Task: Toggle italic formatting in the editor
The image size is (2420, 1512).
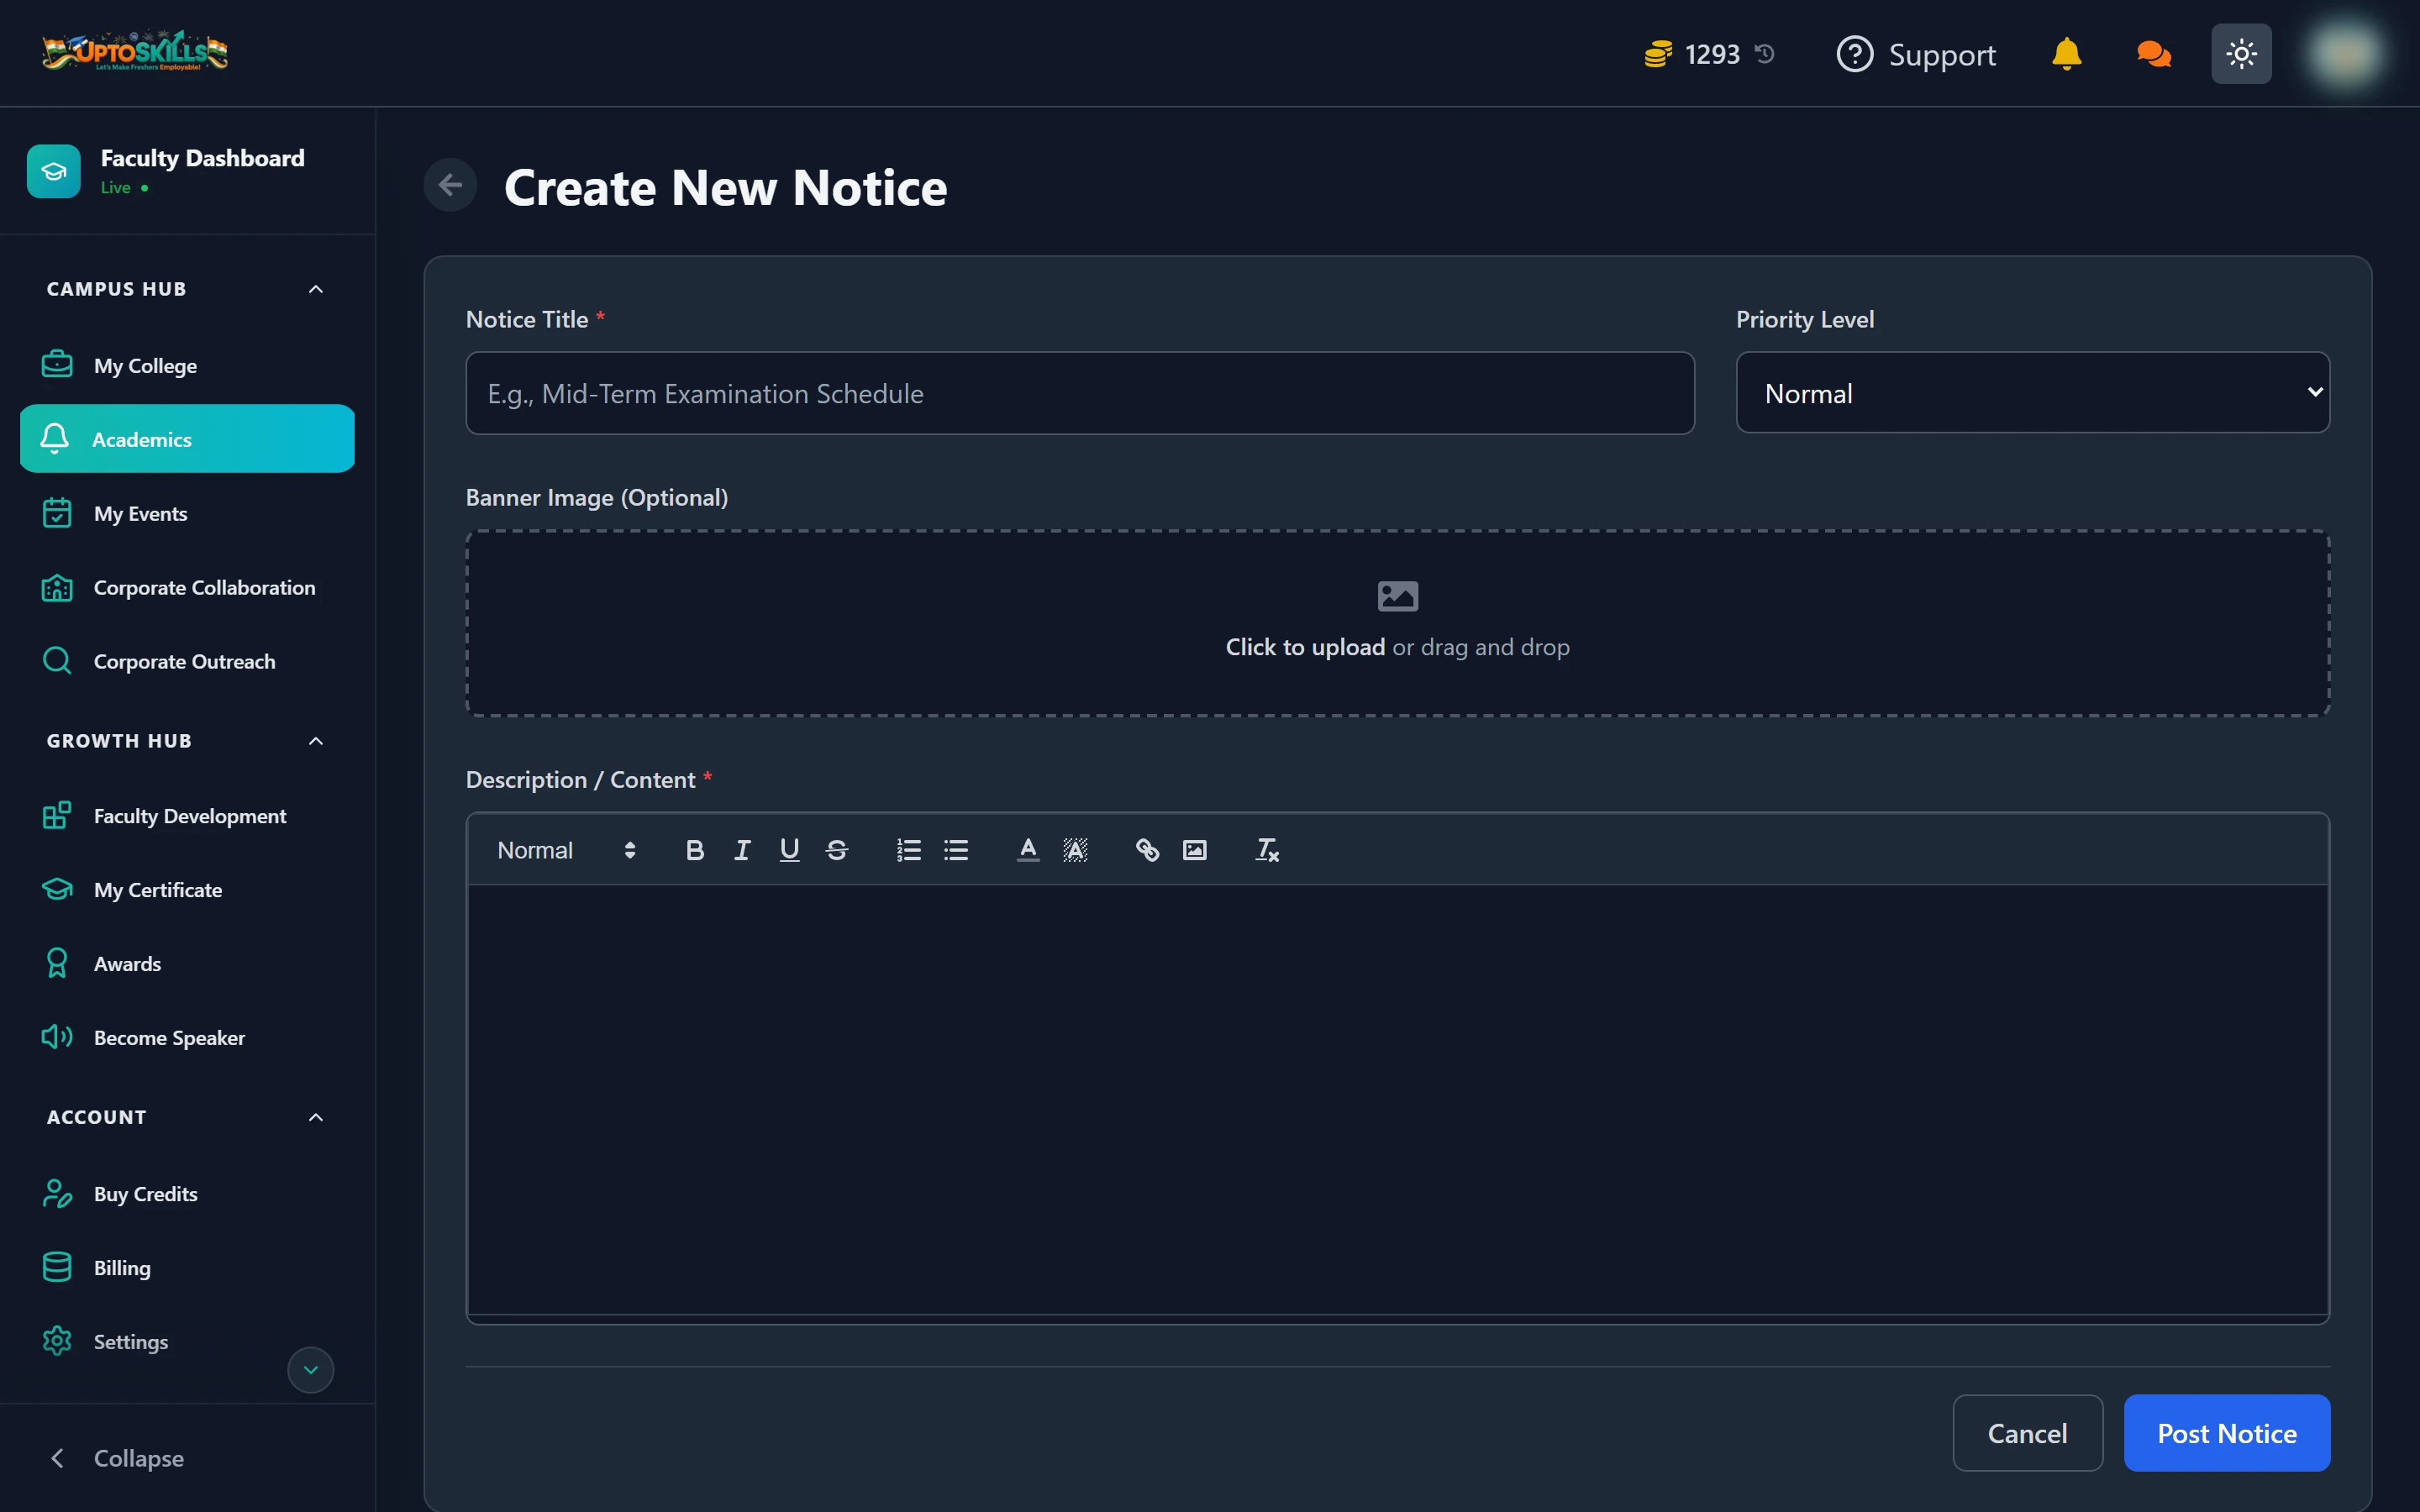Action: [742, 850]
